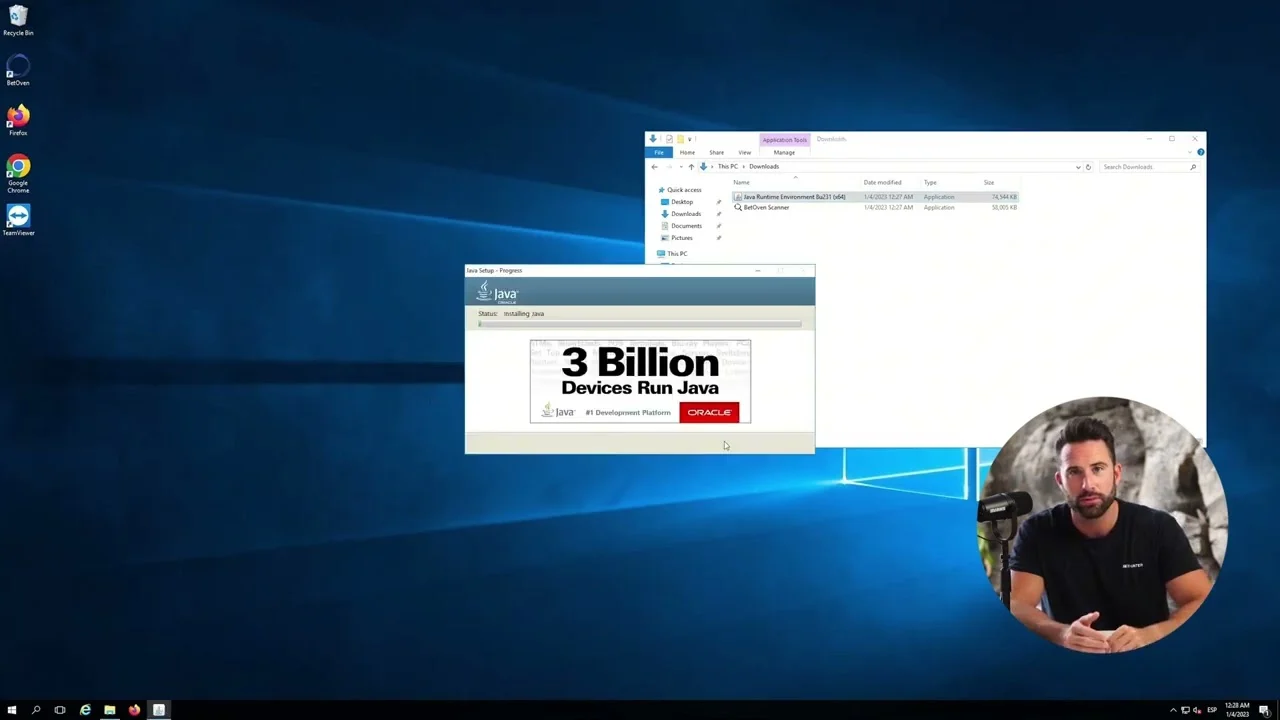
Task: Click Properties icon in Quick Access Toolbar
Action: pos(669,139)
